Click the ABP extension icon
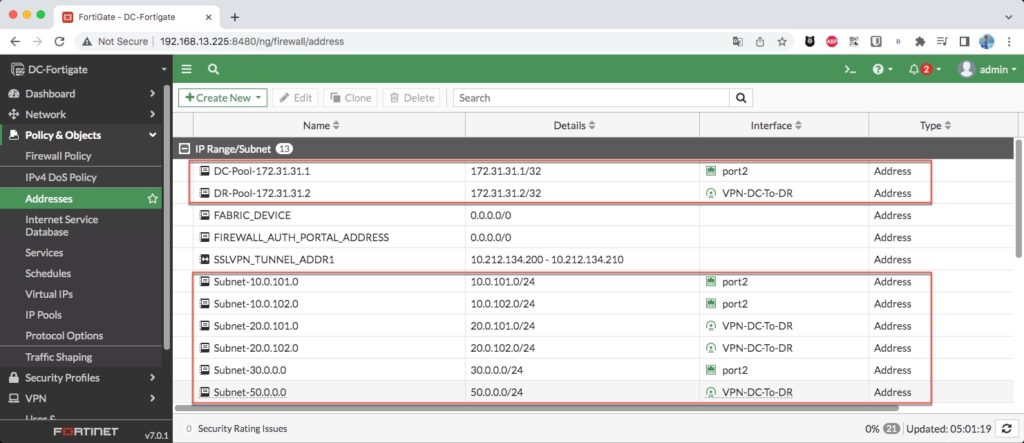This screenshot has height=443, width=1024. pos(831,41)
